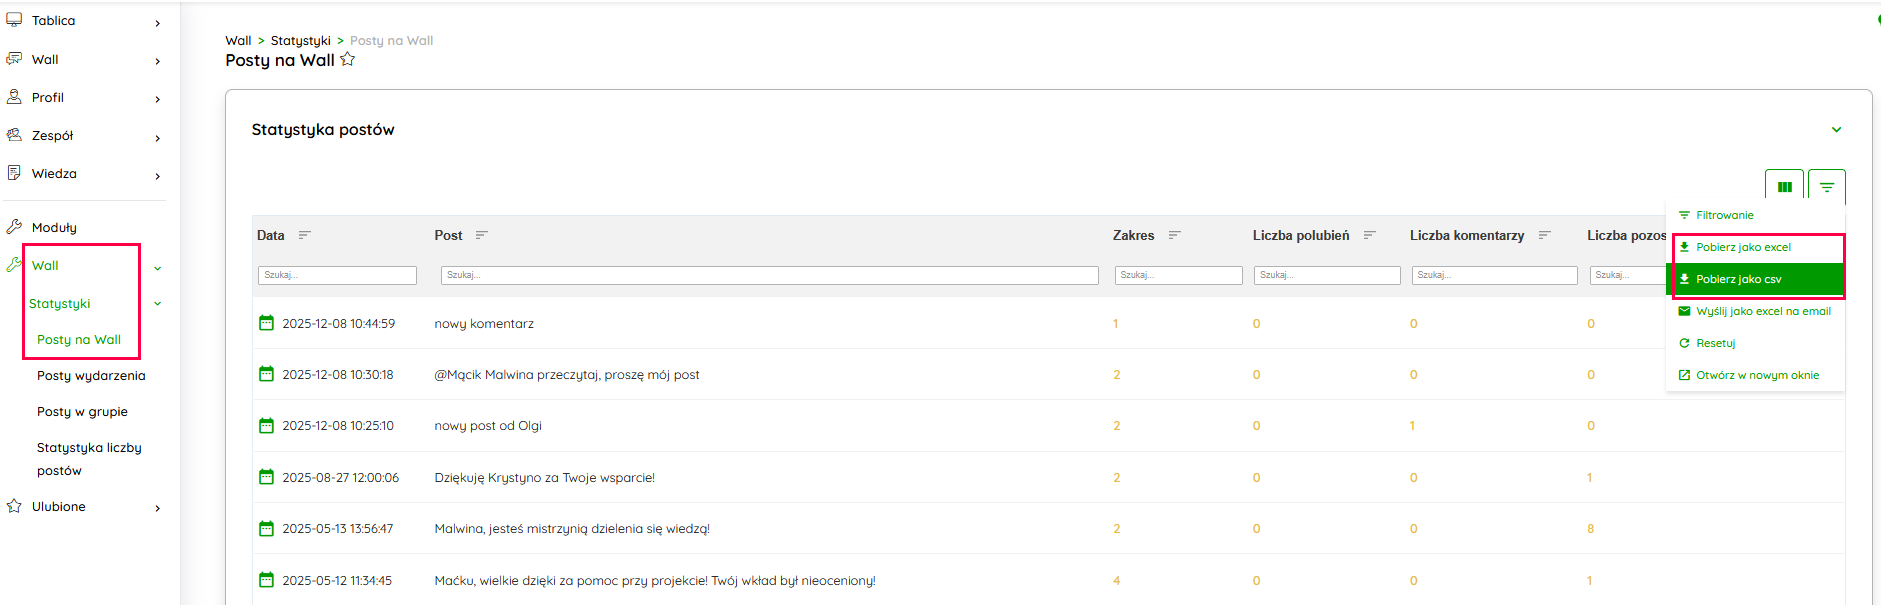The height and width of the screenshot is (605, 1881).
Task: Click the Wall chat icon in sidebar
Action: [14, 59]
